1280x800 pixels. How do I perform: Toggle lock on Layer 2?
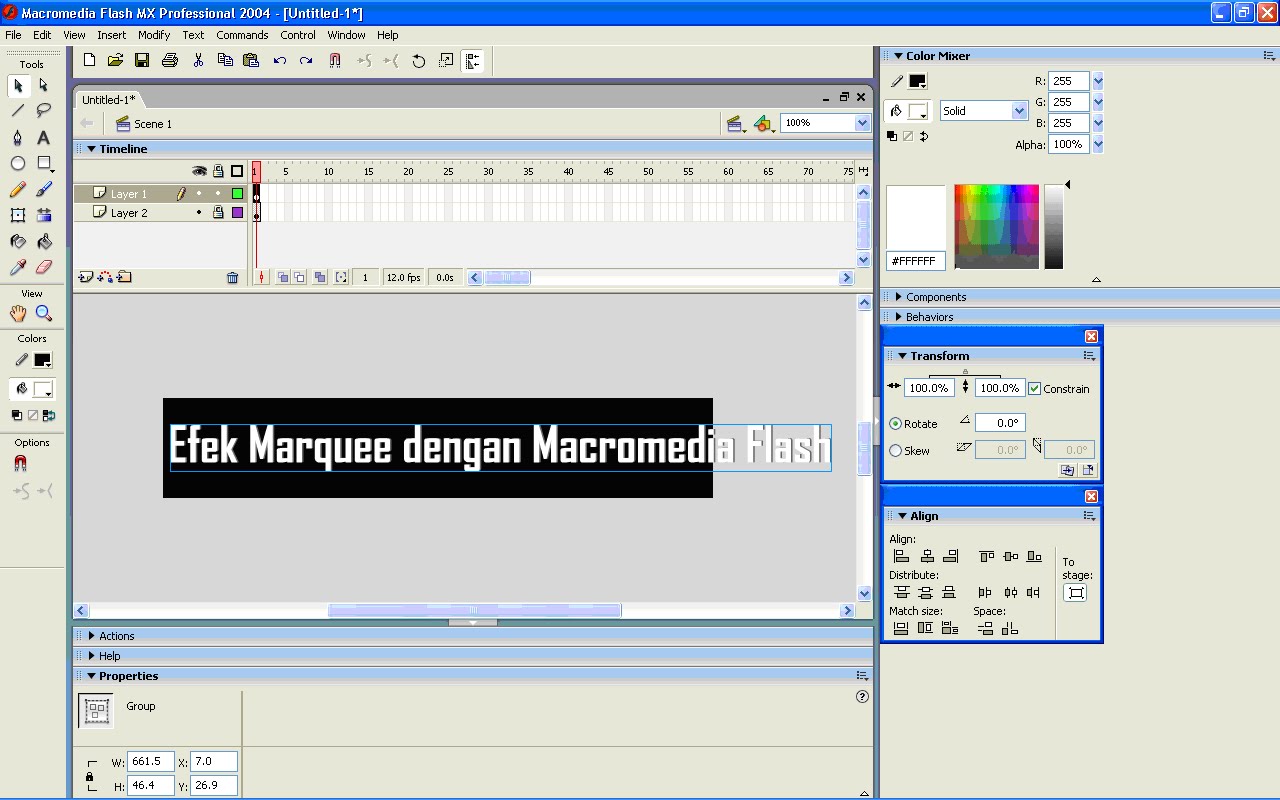(x=218, y=213)
